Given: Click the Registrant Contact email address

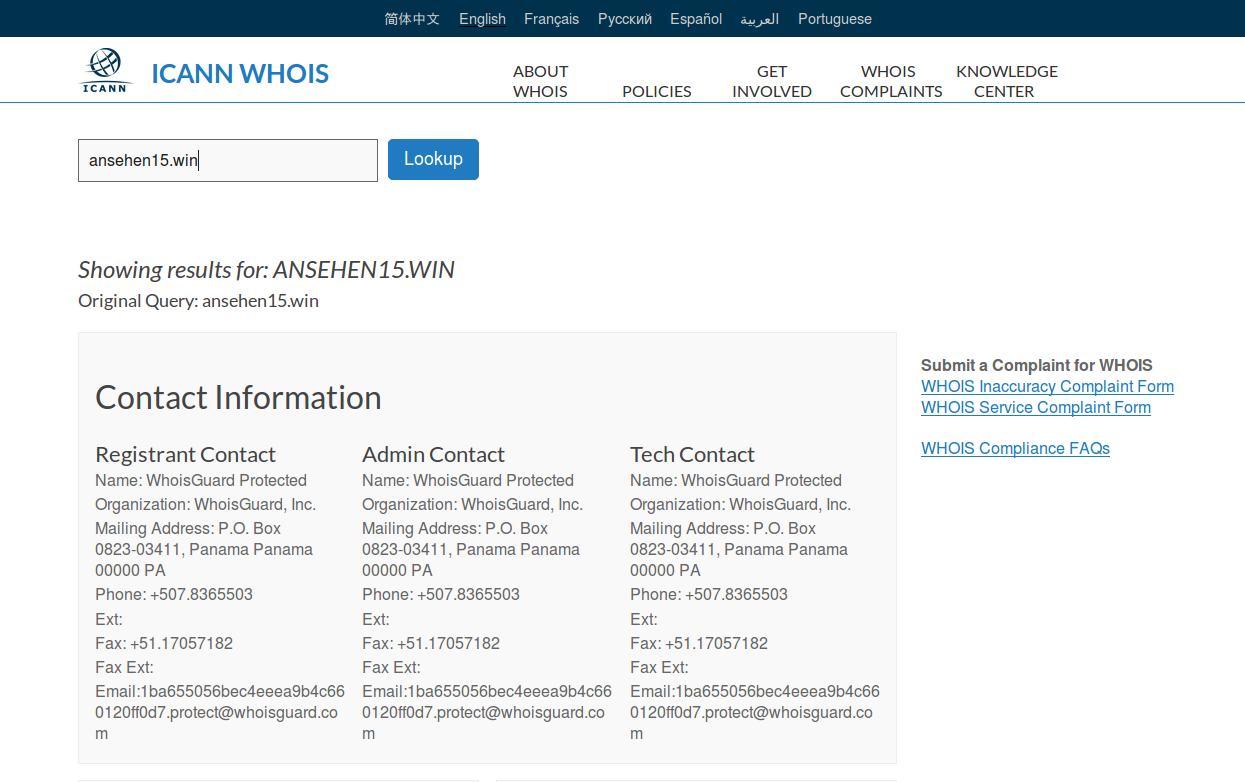Looking at the screenshot, I should (x=220, y=712).
